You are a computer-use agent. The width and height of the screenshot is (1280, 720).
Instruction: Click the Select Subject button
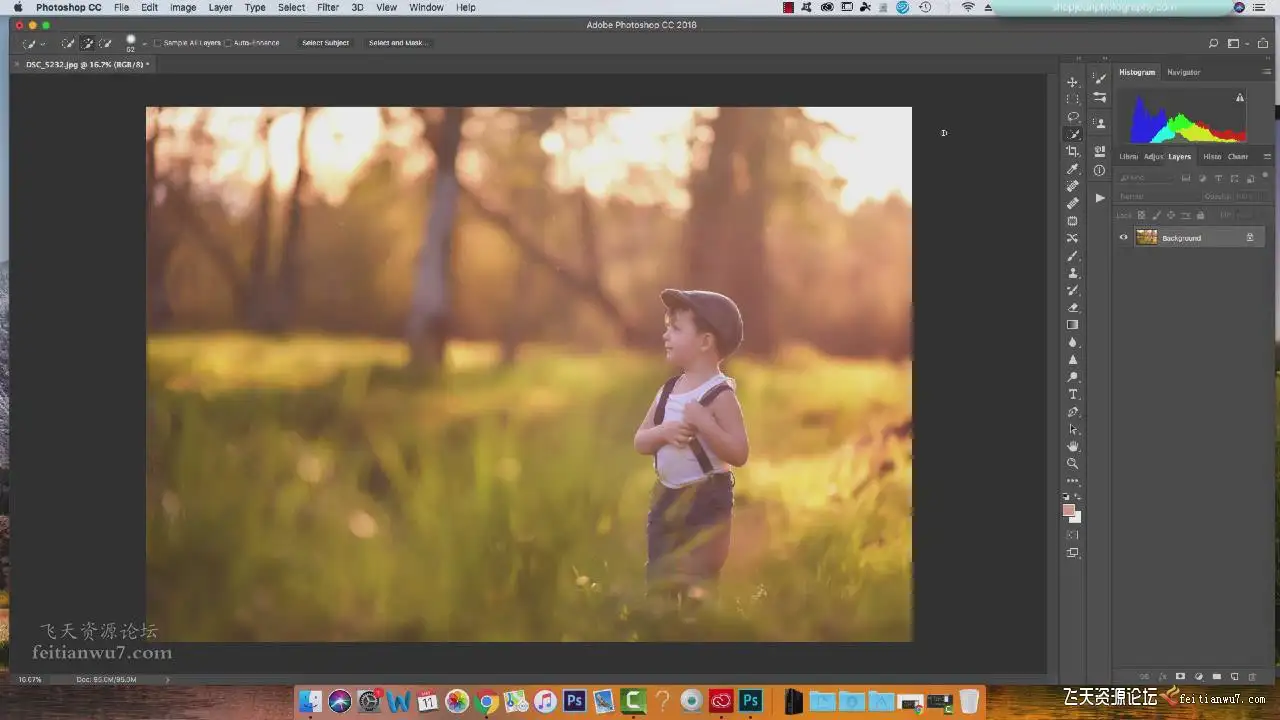tap(325, 43)
